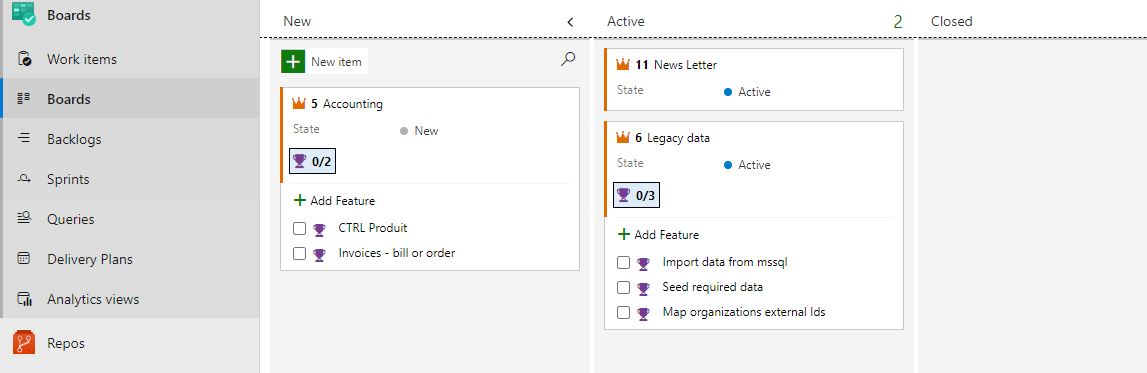The image size is (1147, 373).
Task: Click trophy icon beside Map organizations external Ids
Action: pos(644,313)
